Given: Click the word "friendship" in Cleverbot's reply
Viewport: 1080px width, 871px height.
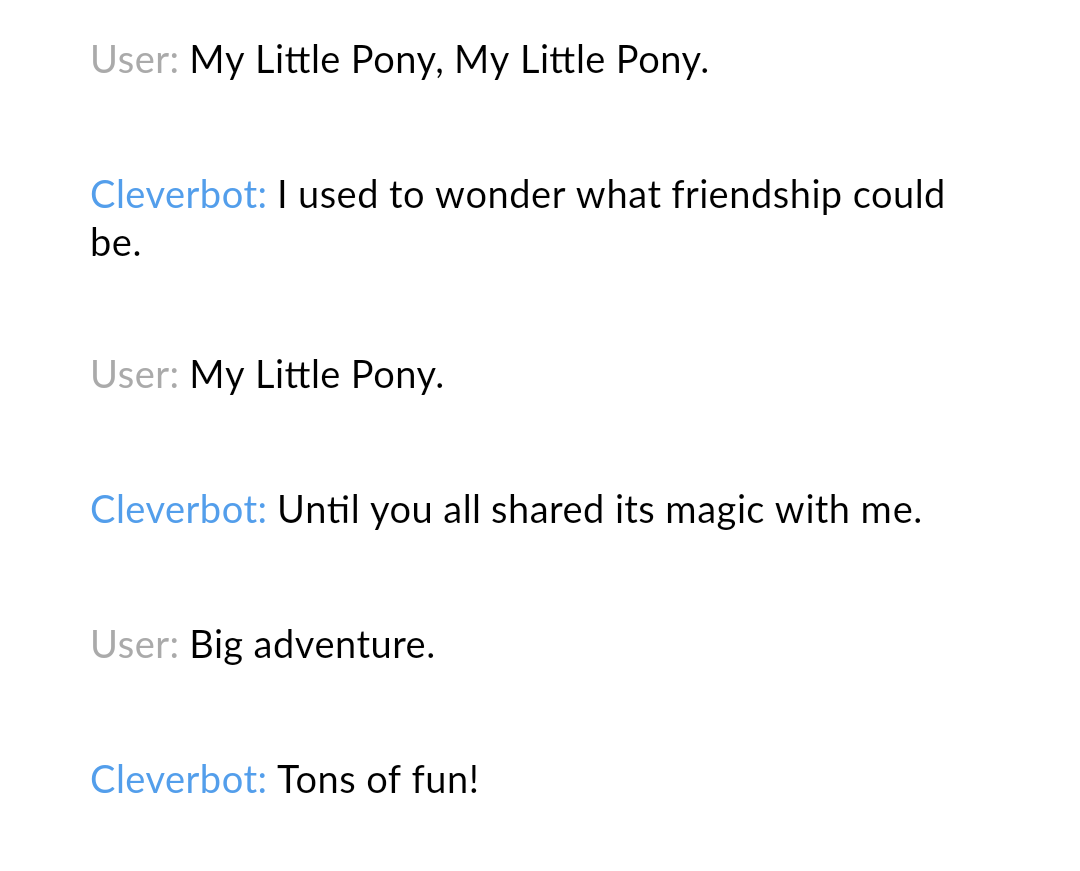Looking at the screenshot, I should pyautogui.click(x=756, y=195).
